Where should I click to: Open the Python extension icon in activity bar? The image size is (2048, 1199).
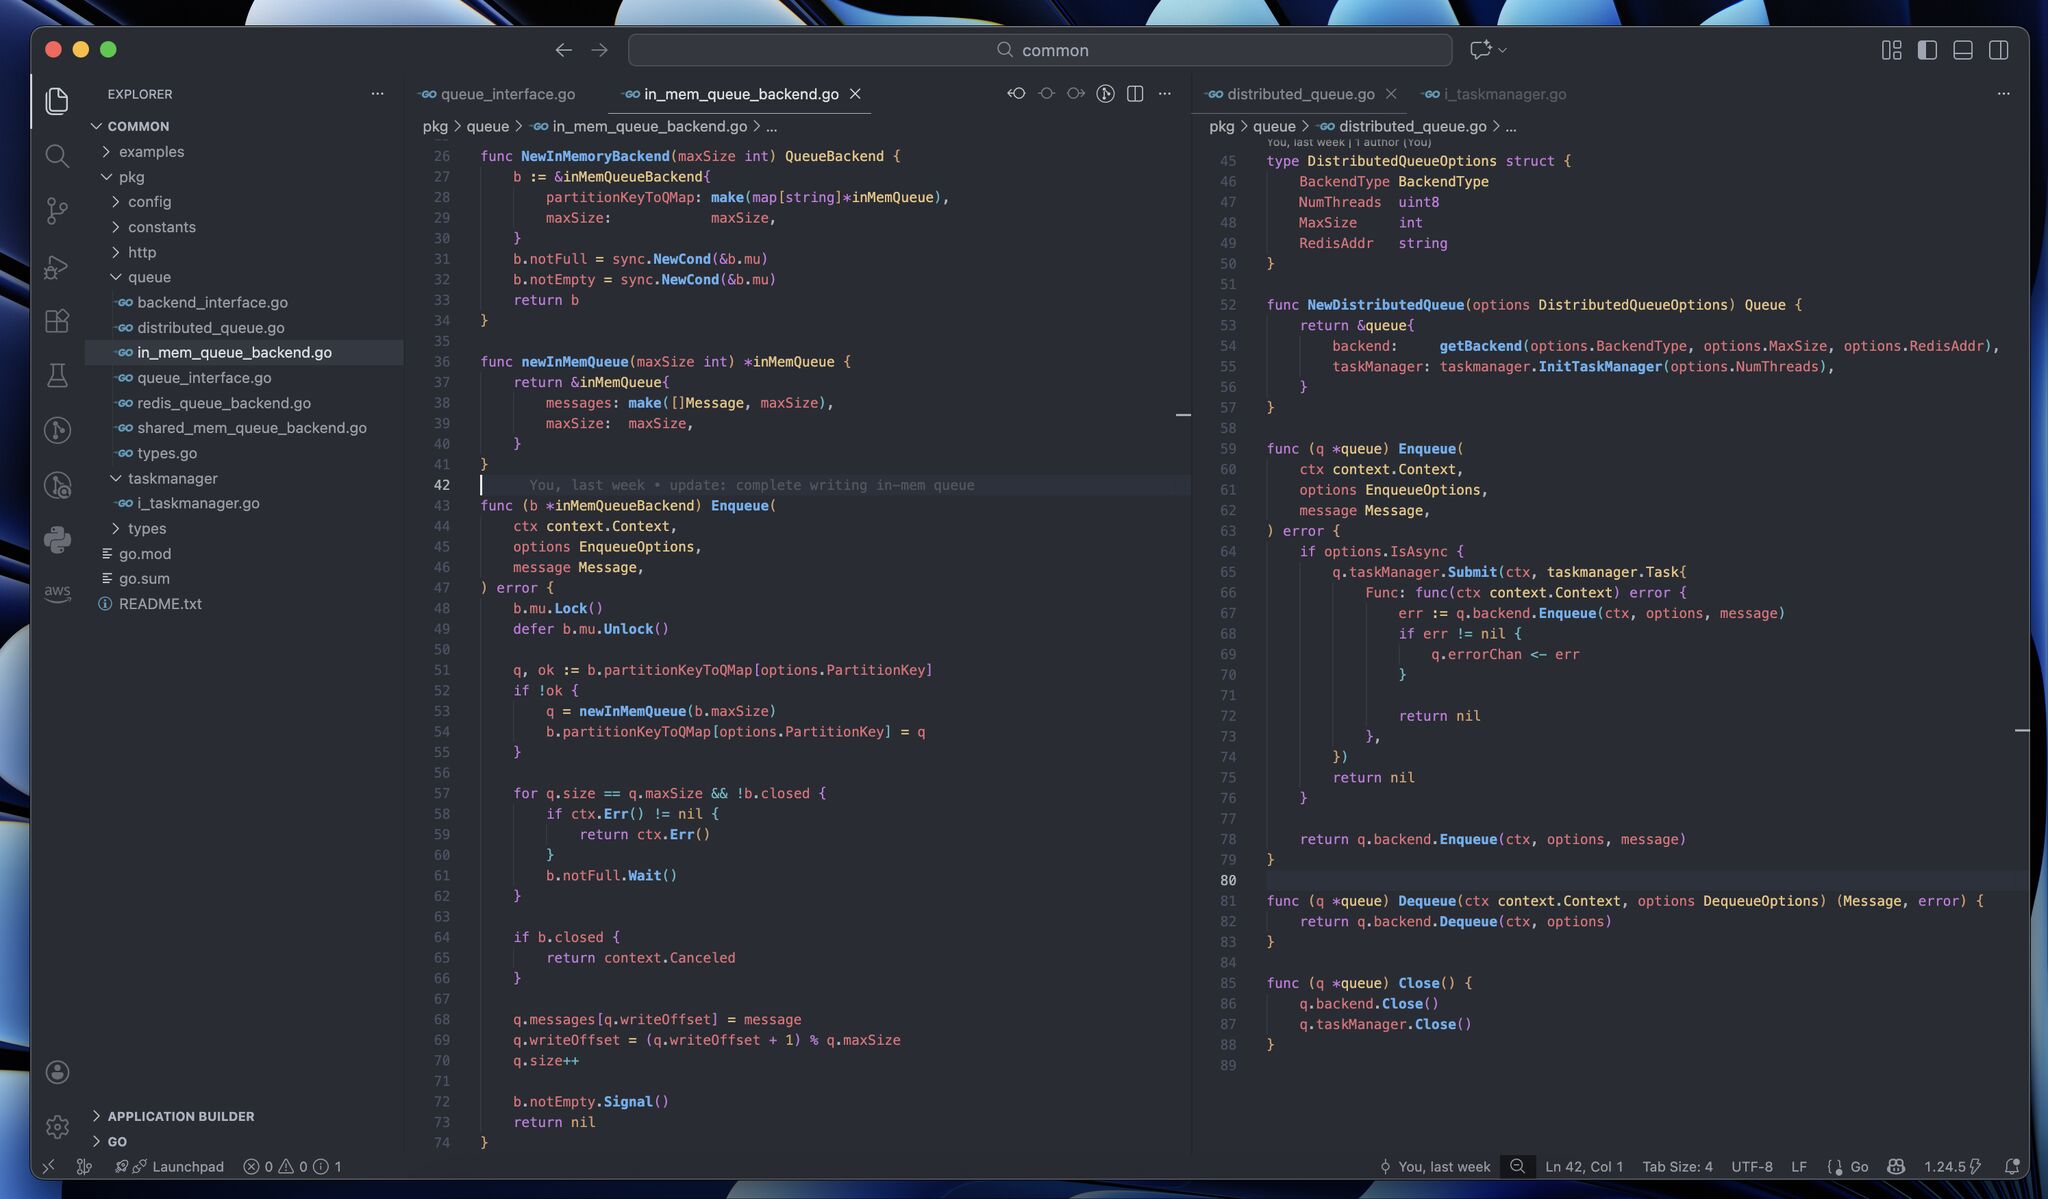tap(57, 540)
